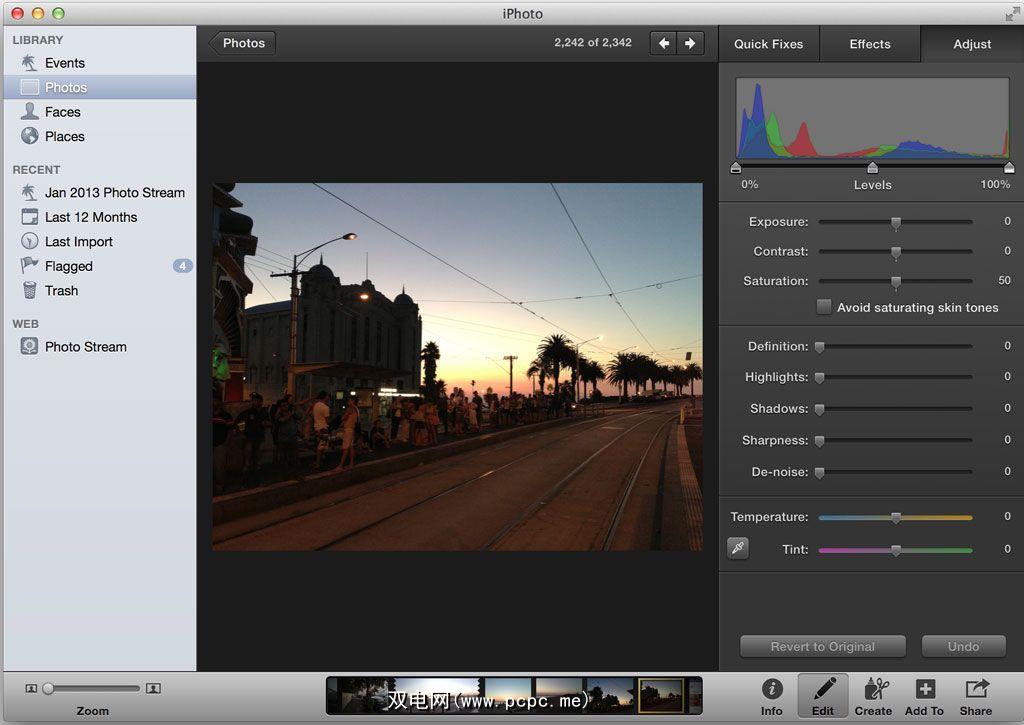Switch to the Effects tab
This screenshot has width=1024, height=725.
[869, 44]
